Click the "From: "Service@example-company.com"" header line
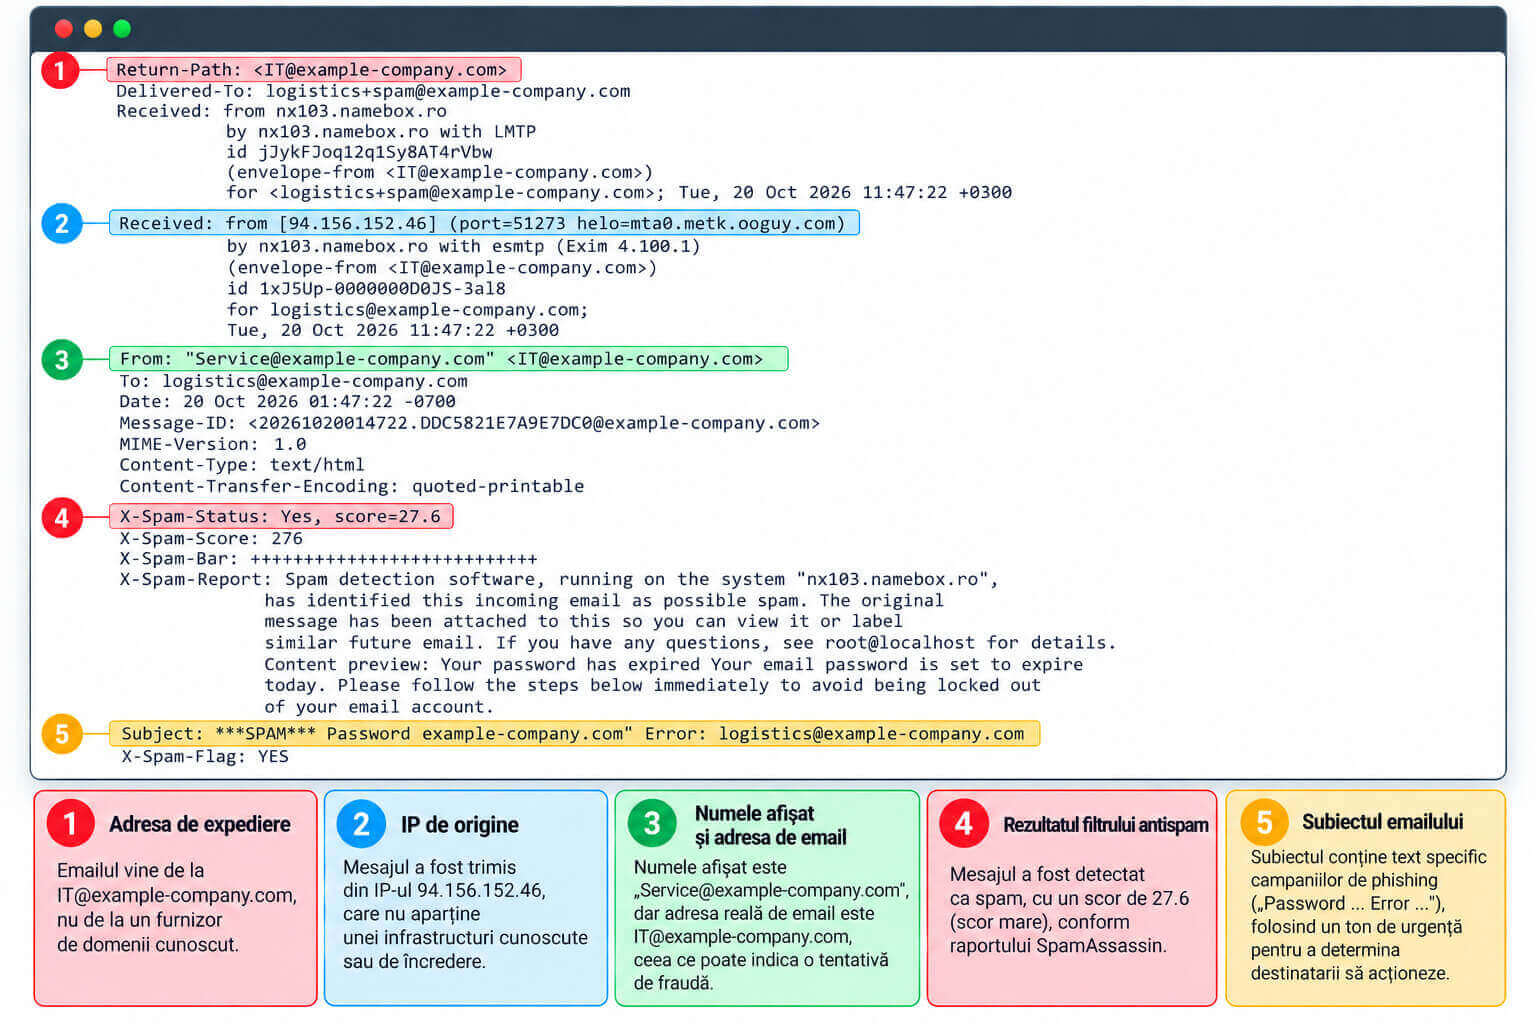This screenshot has height=1024, width=1536. coord(448,358)
